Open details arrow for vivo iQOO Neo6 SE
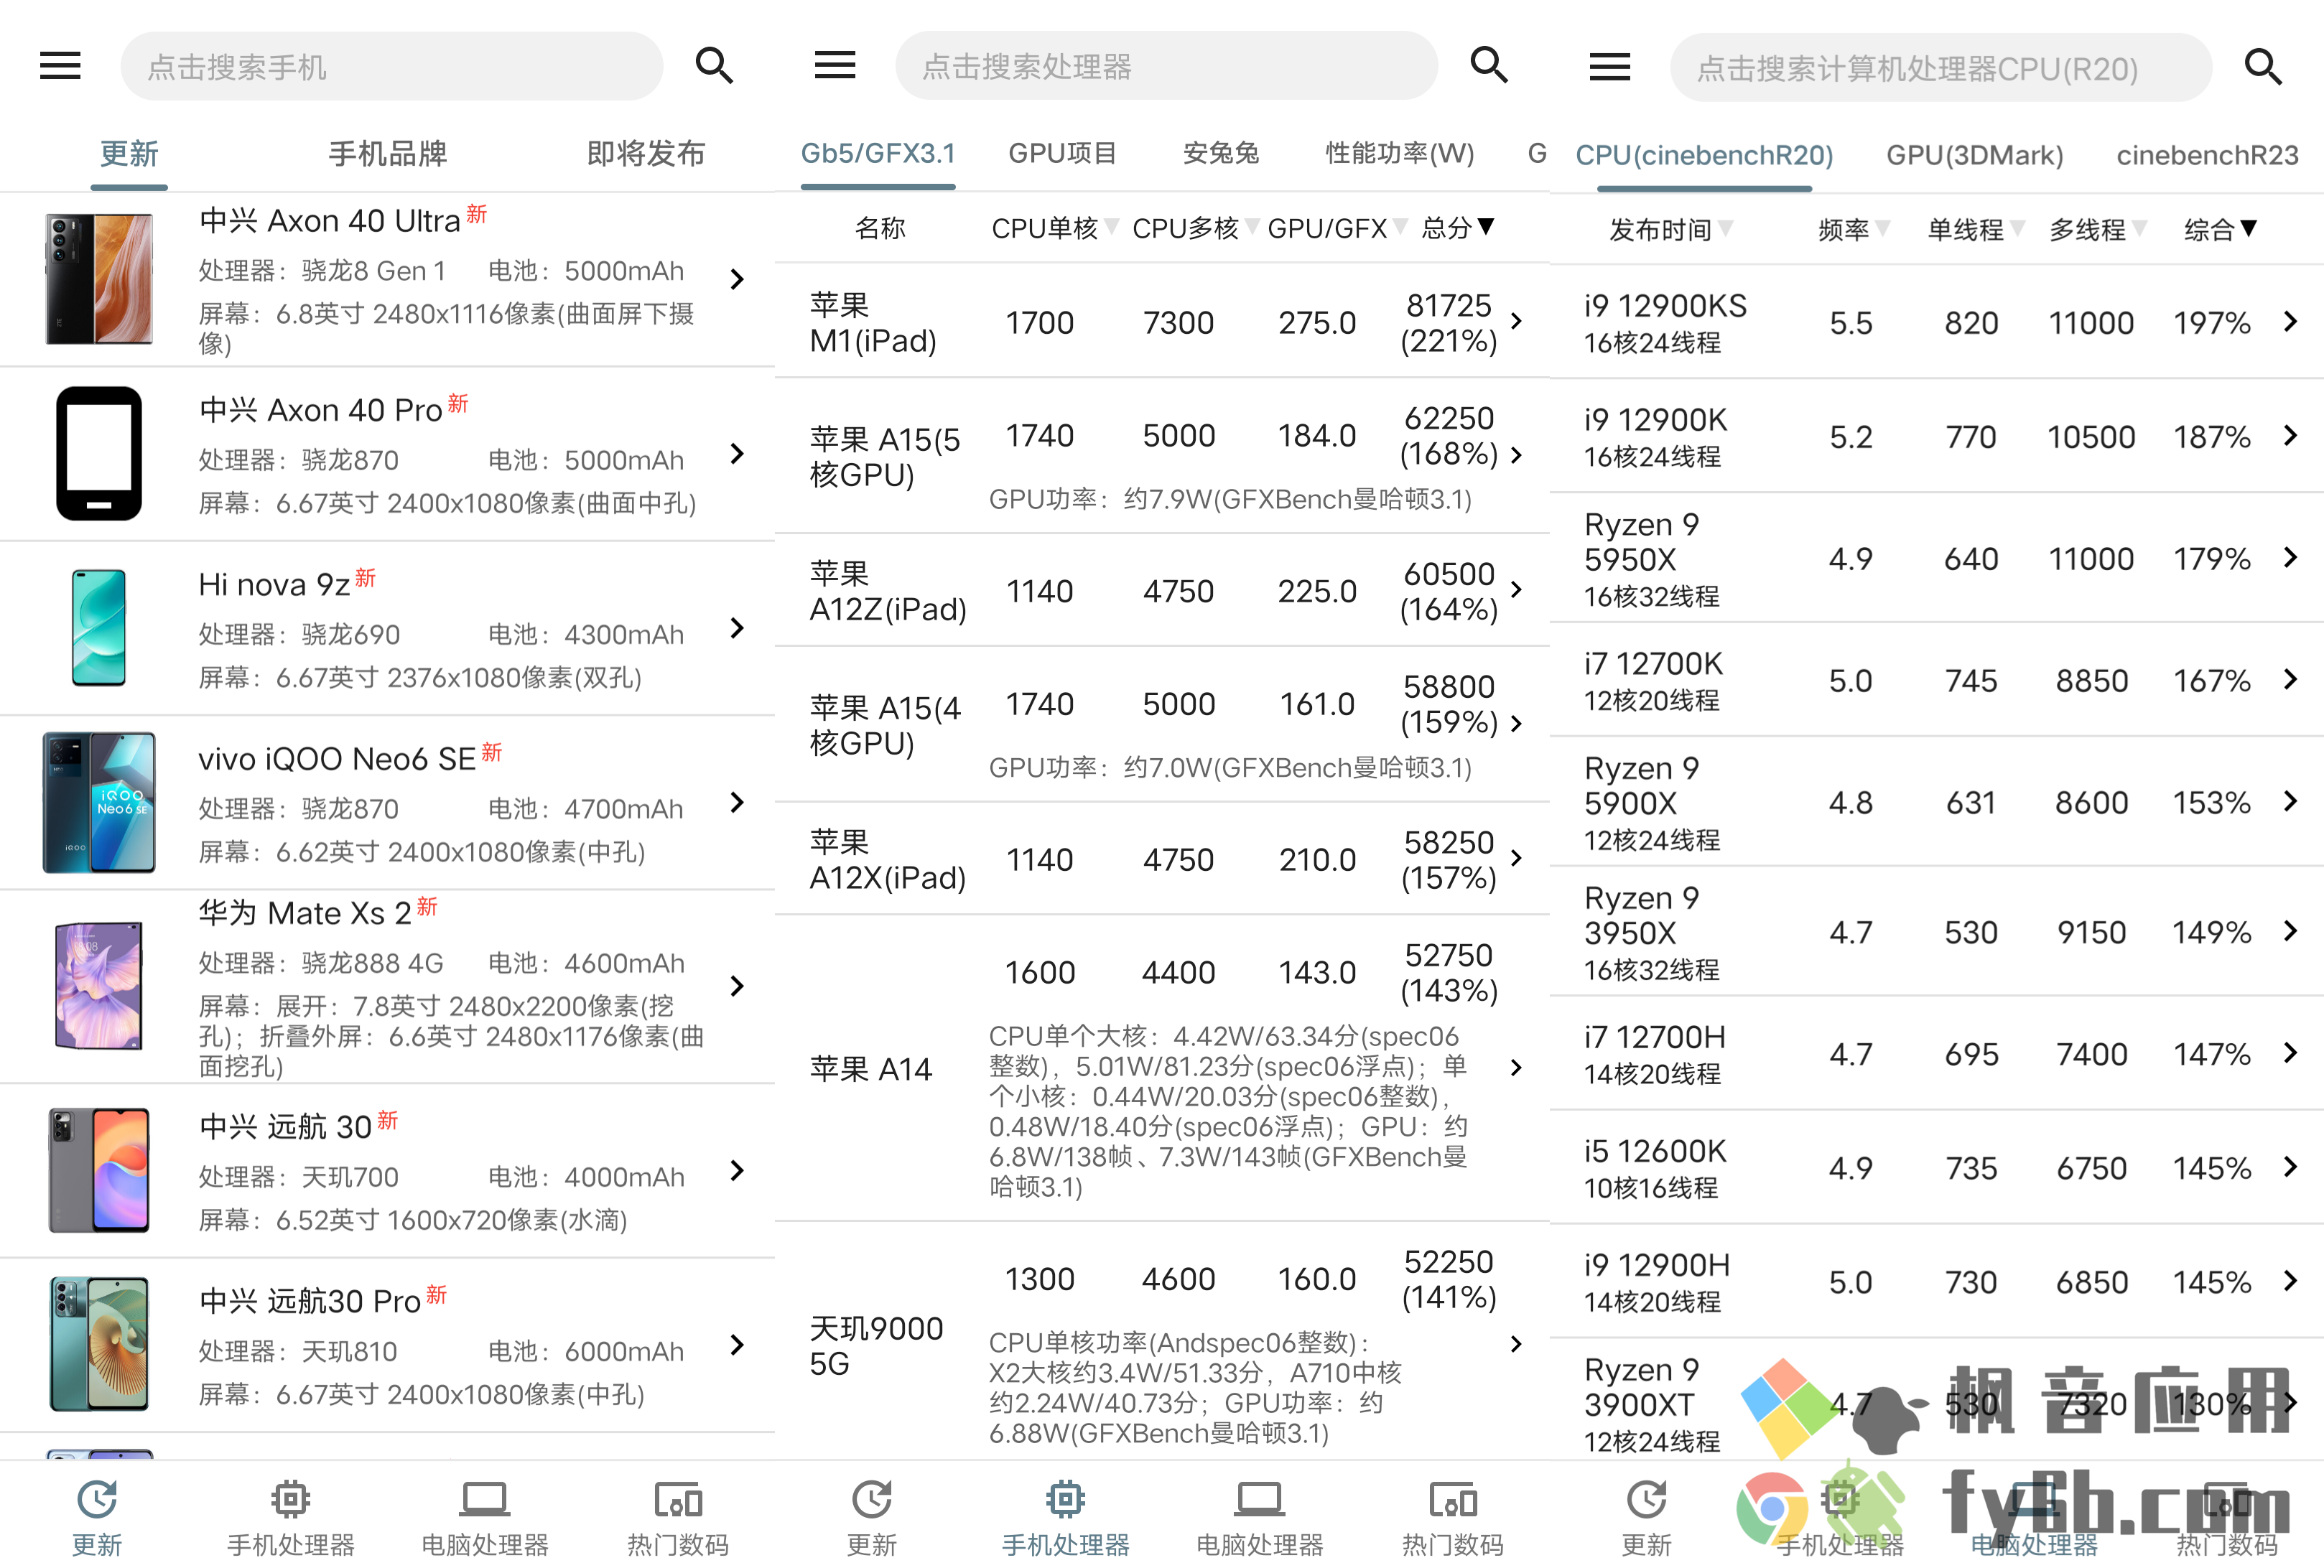Viewport: 2324px width, 1568px height. click(x=737, y=802)
